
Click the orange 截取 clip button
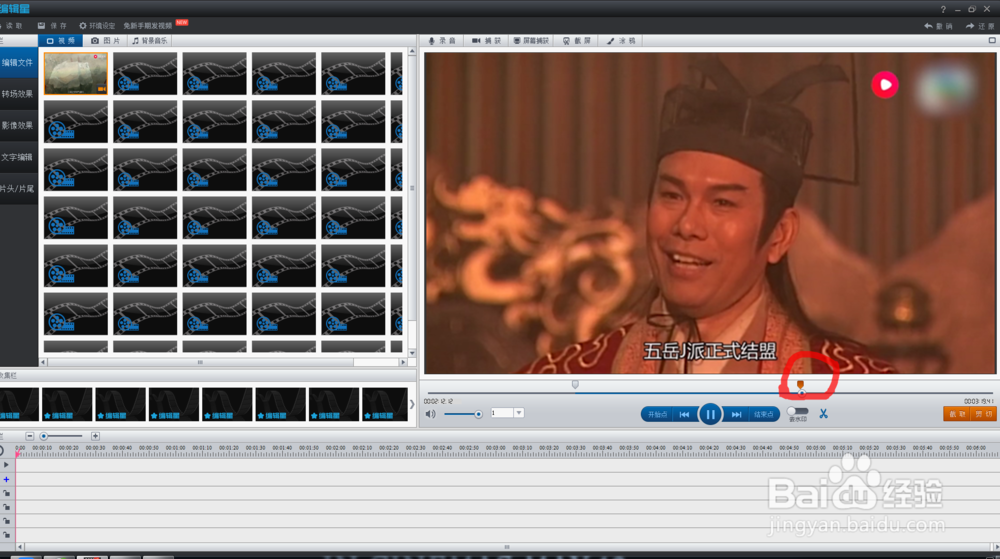[957, 414]
